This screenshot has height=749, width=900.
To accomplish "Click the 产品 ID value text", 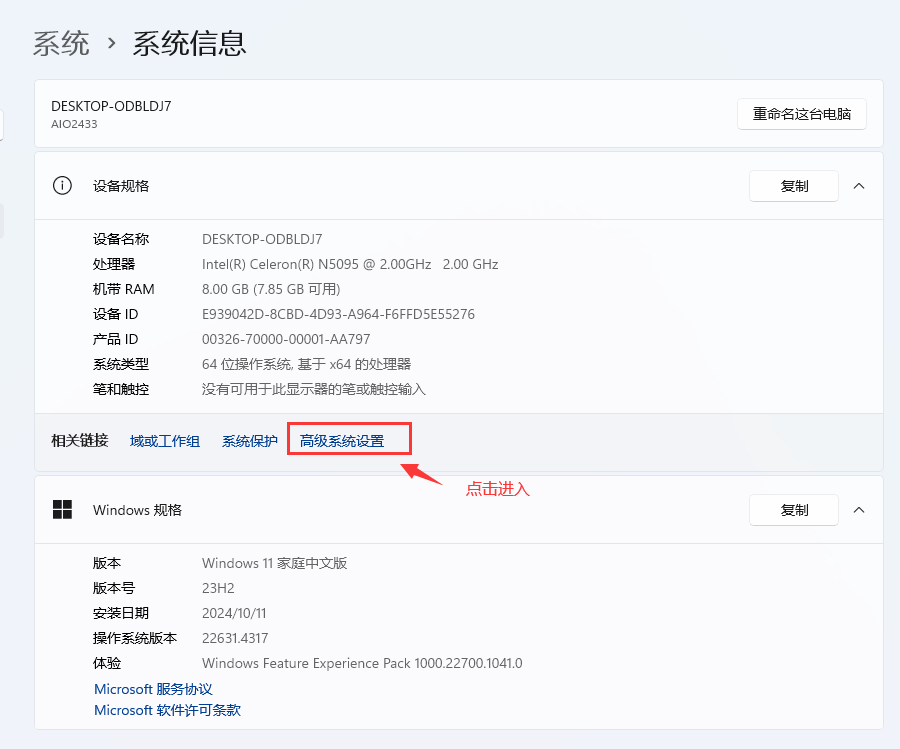I will click(286, 339).
